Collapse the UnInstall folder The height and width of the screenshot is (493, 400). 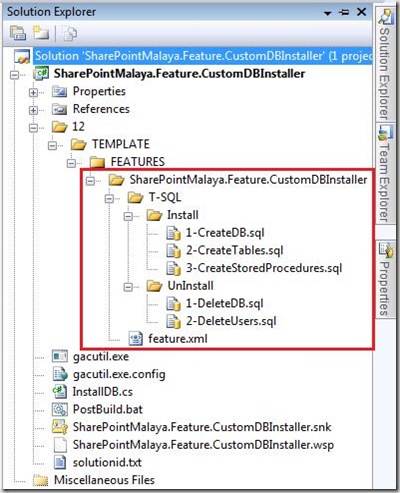pos(128,287)
